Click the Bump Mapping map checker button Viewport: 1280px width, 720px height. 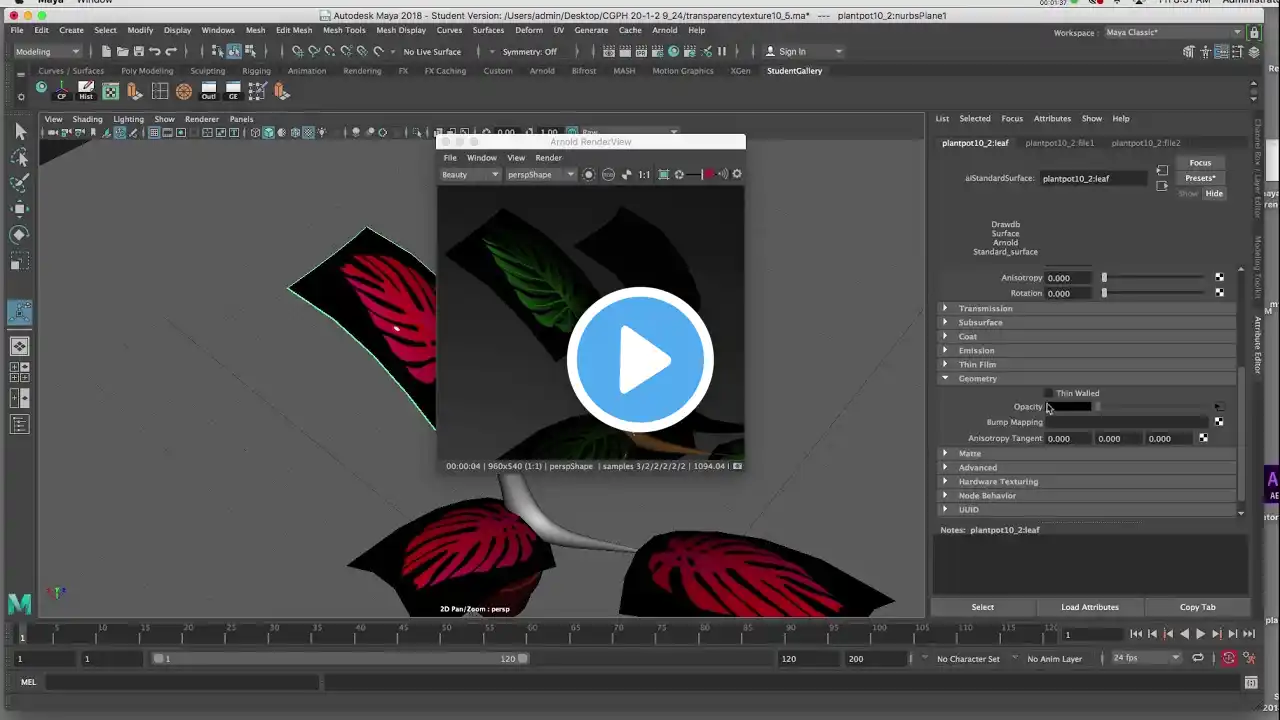pyautogui.click(x=1218, y=422)
